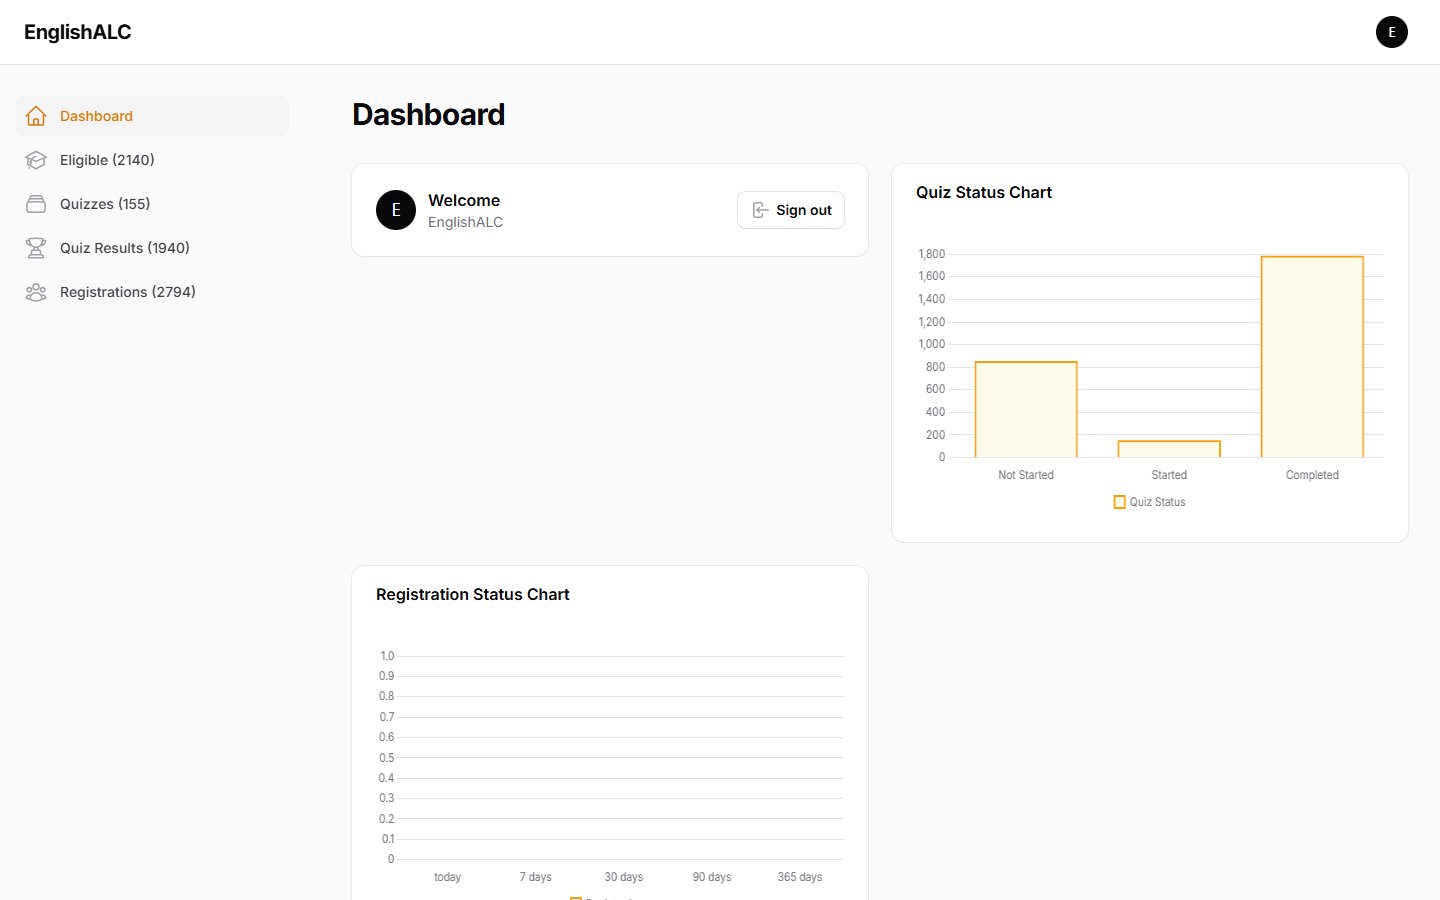Click the Dashboard page heading
1440x900 pixels.
click(x=429, y=114)
